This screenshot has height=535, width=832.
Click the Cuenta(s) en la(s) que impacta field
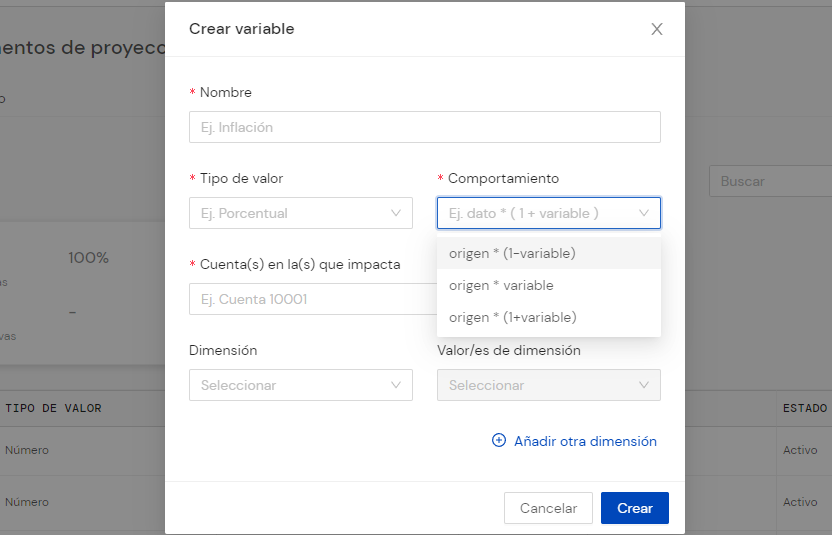pyautogui.click(x=313, y=299)
